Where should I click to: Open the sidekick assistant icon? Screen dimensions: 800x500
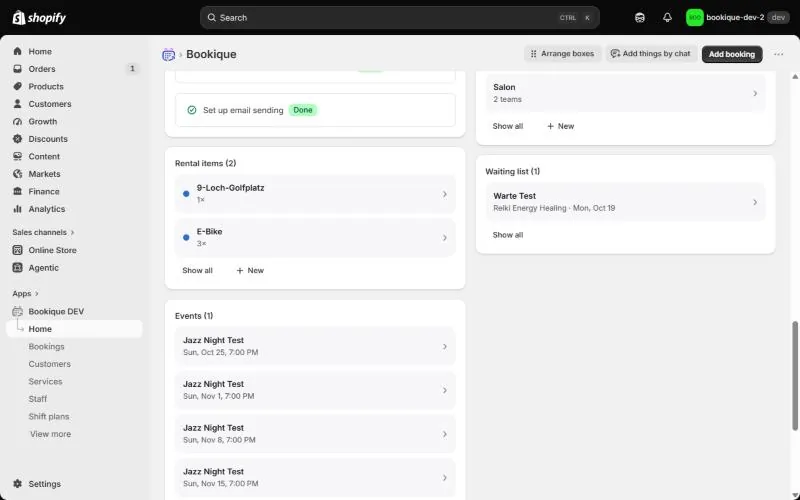pos(640,18)
